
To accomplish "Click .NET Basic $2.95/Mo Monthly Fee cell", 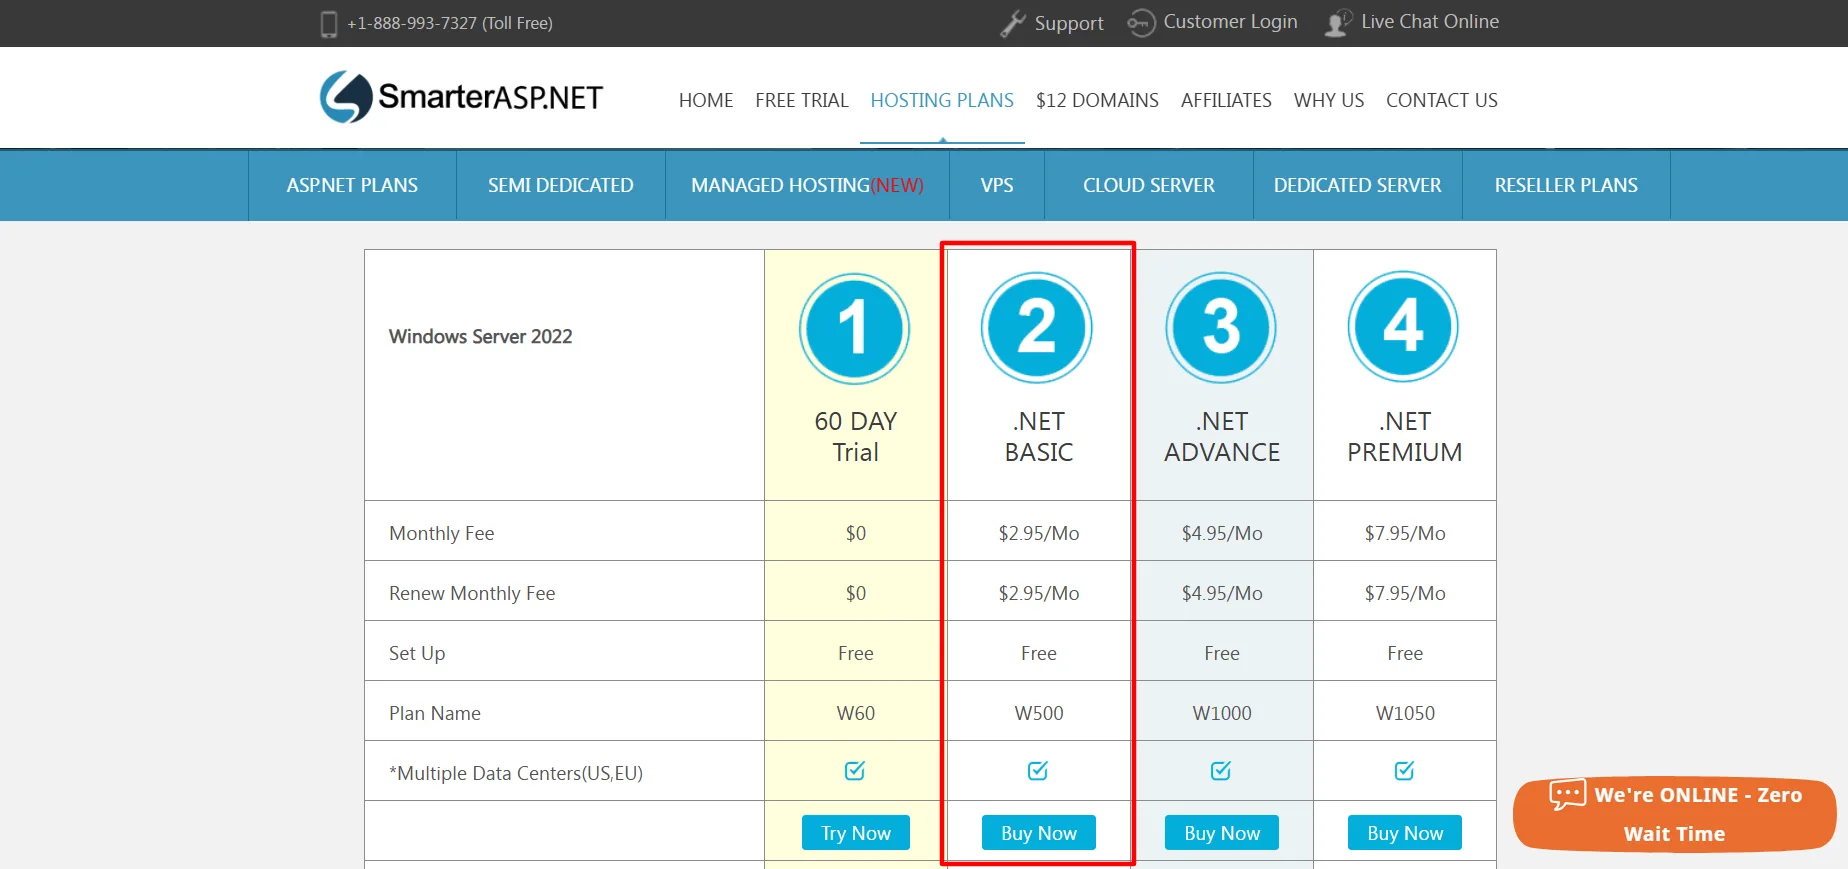I will coord(1039,533).
